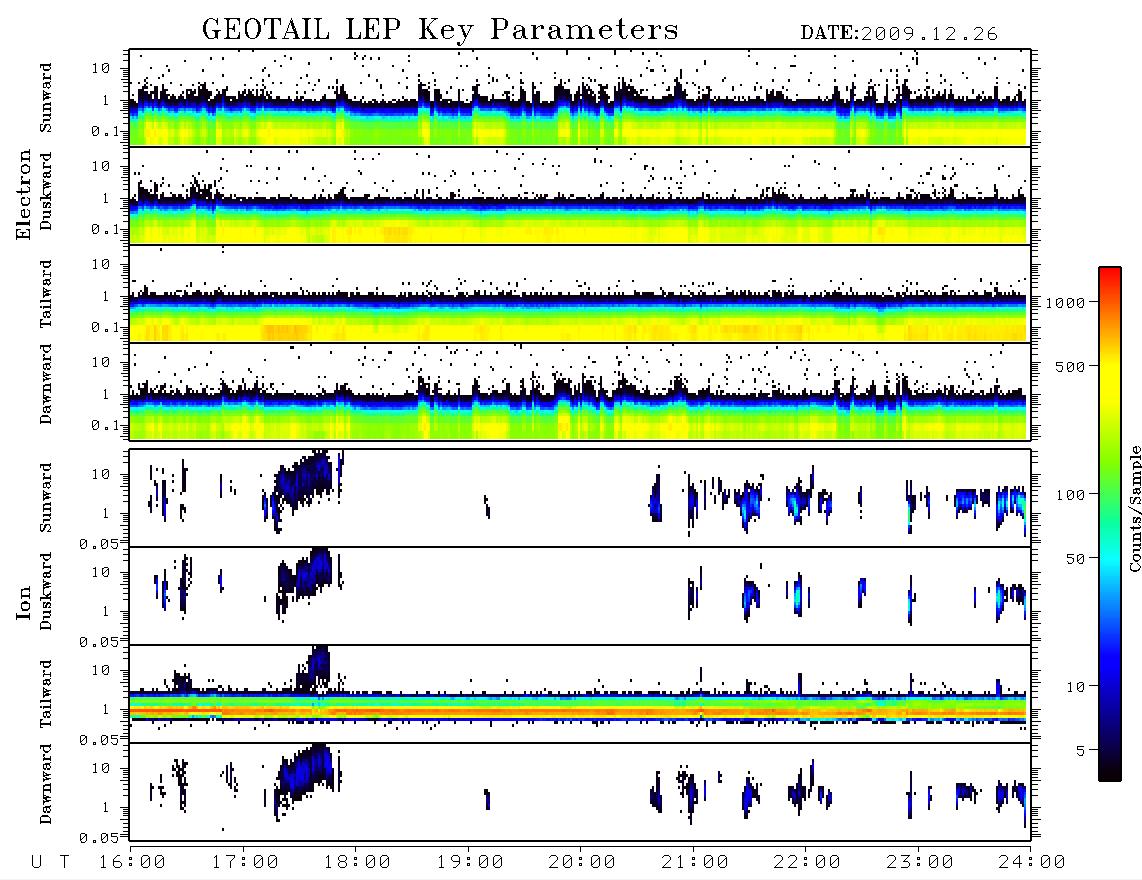Select the Ion "Tailward" panel label
1142x880 pixels.
click(46, 694)
